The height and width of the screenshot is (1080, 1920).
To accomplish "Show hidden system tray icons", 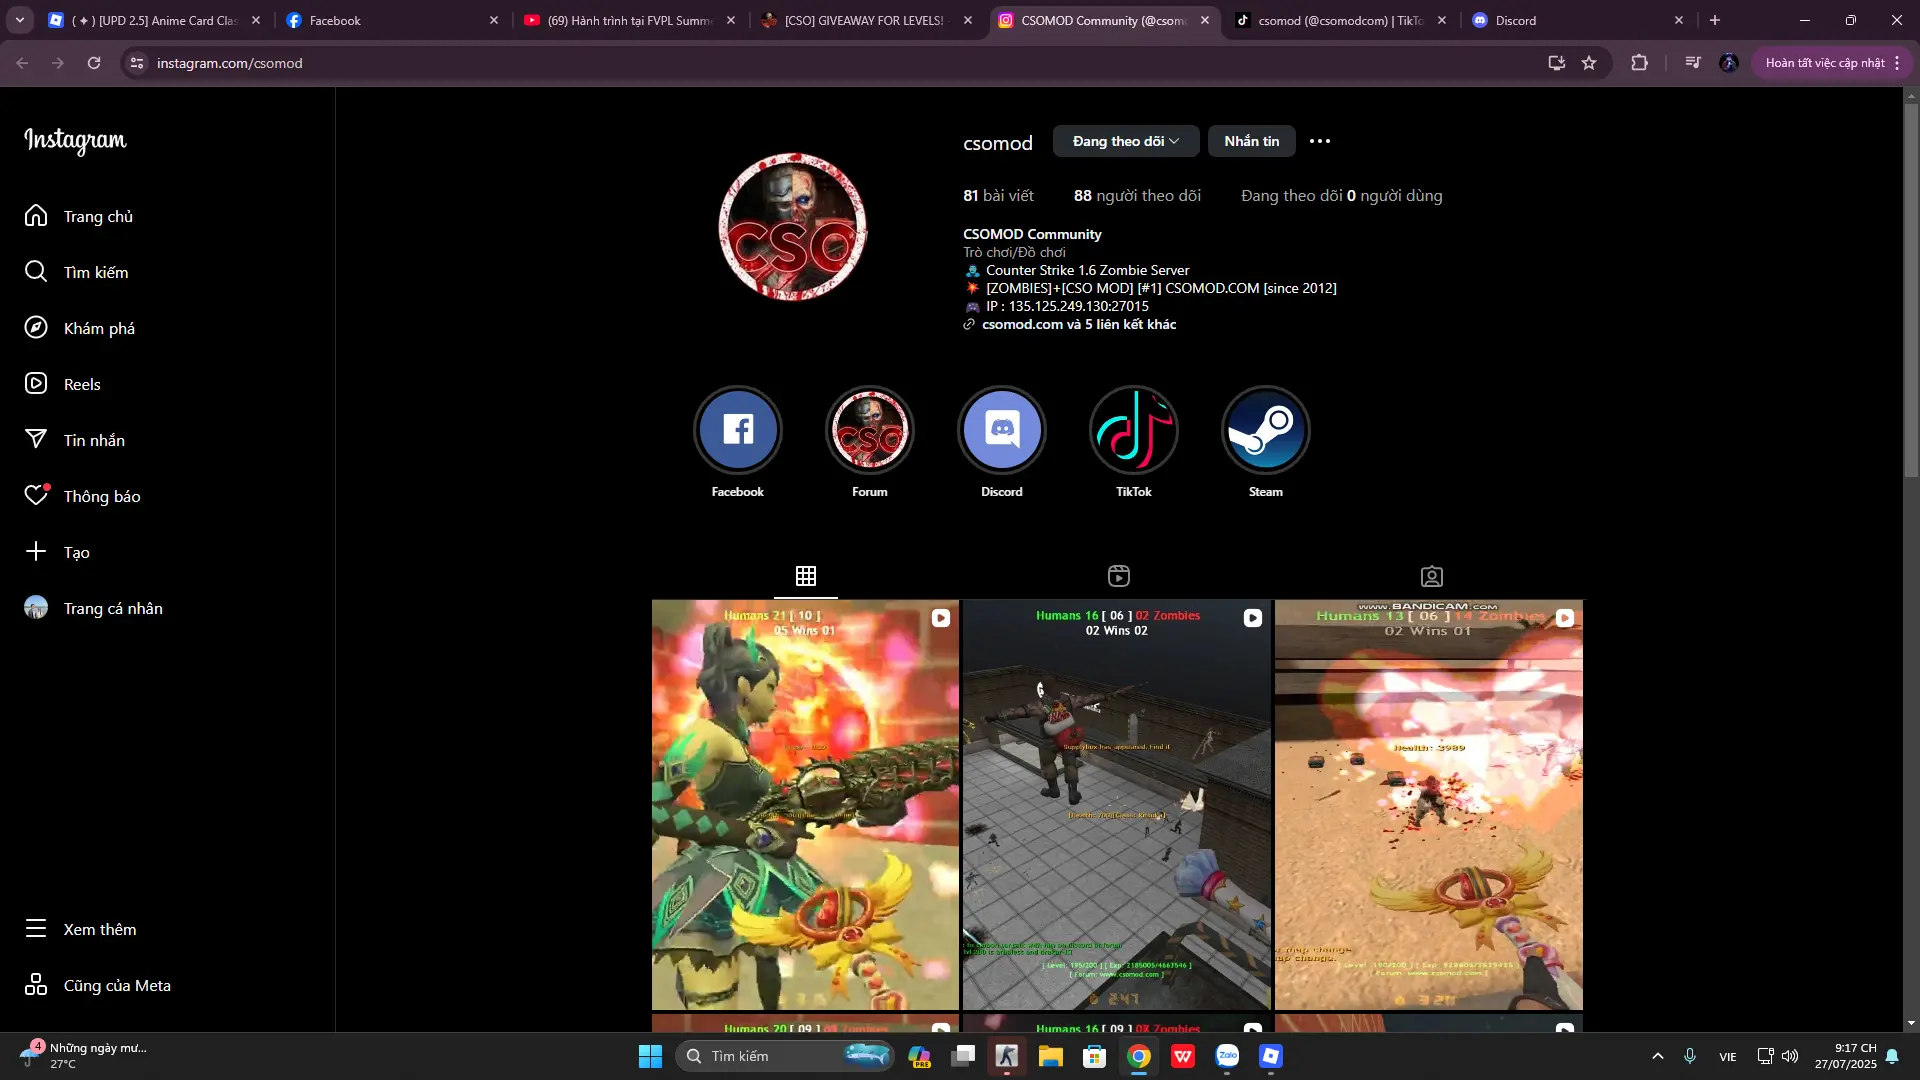I will [1658, 1056].
